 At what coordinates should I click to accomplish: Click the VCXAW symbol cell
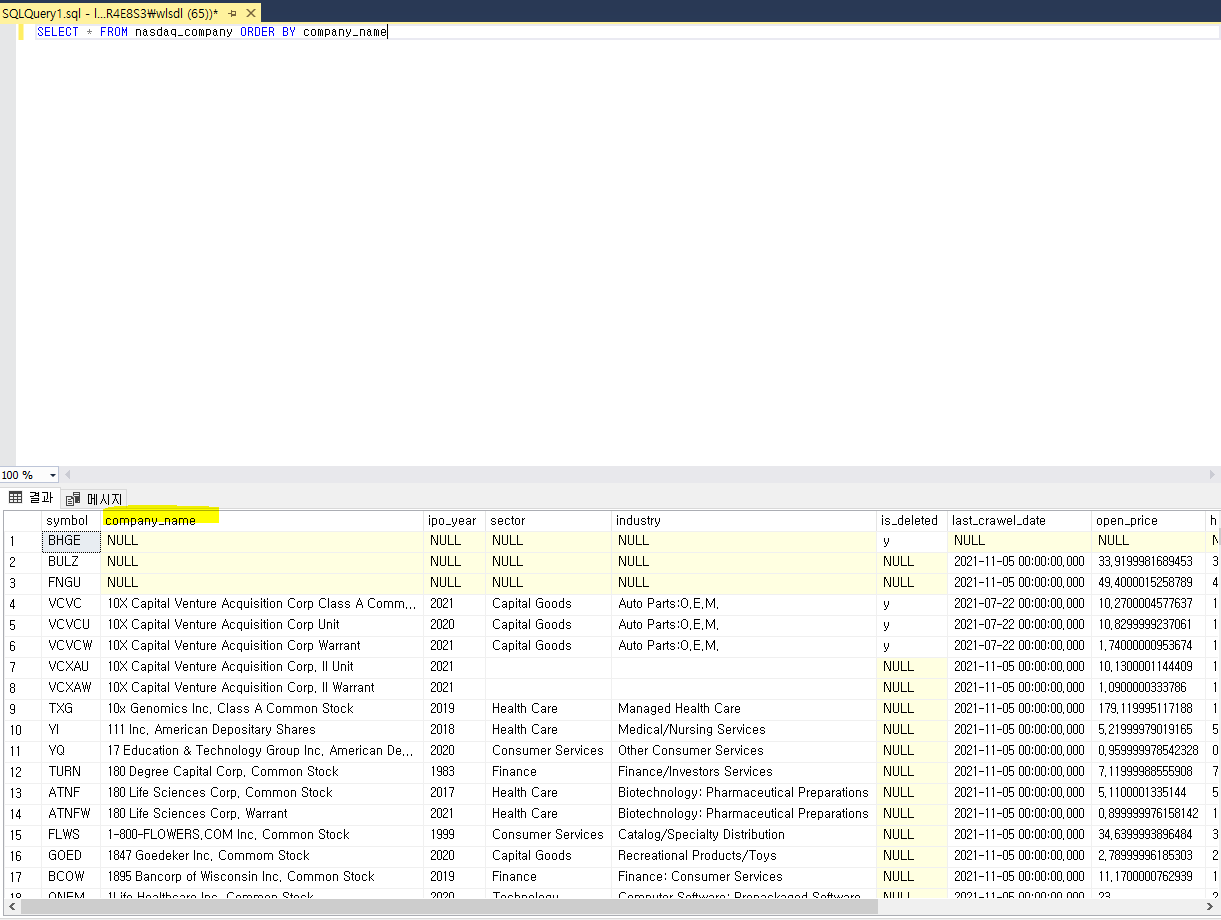pyautogui.click(x=72, y=688)
